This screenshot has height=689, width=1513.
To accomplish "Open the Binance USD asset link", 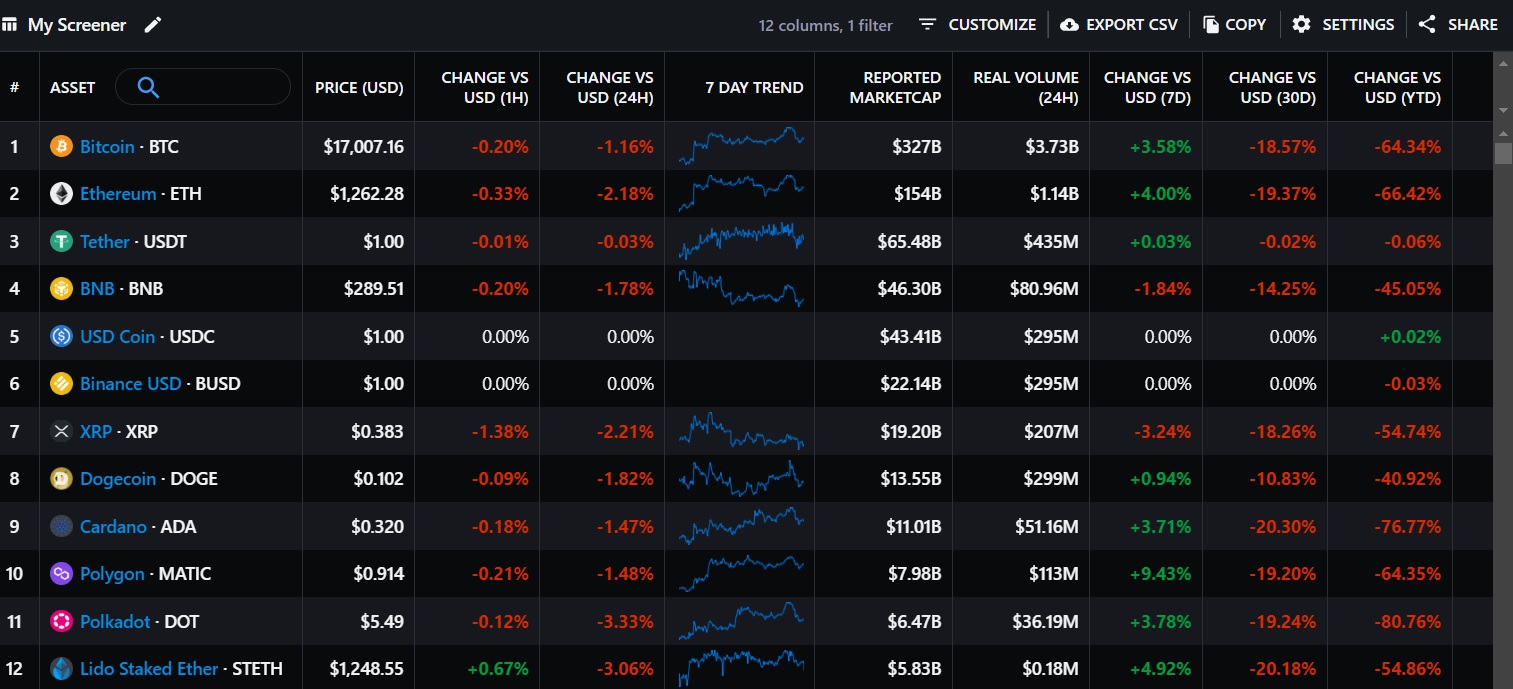I will (x=131, y=384).
